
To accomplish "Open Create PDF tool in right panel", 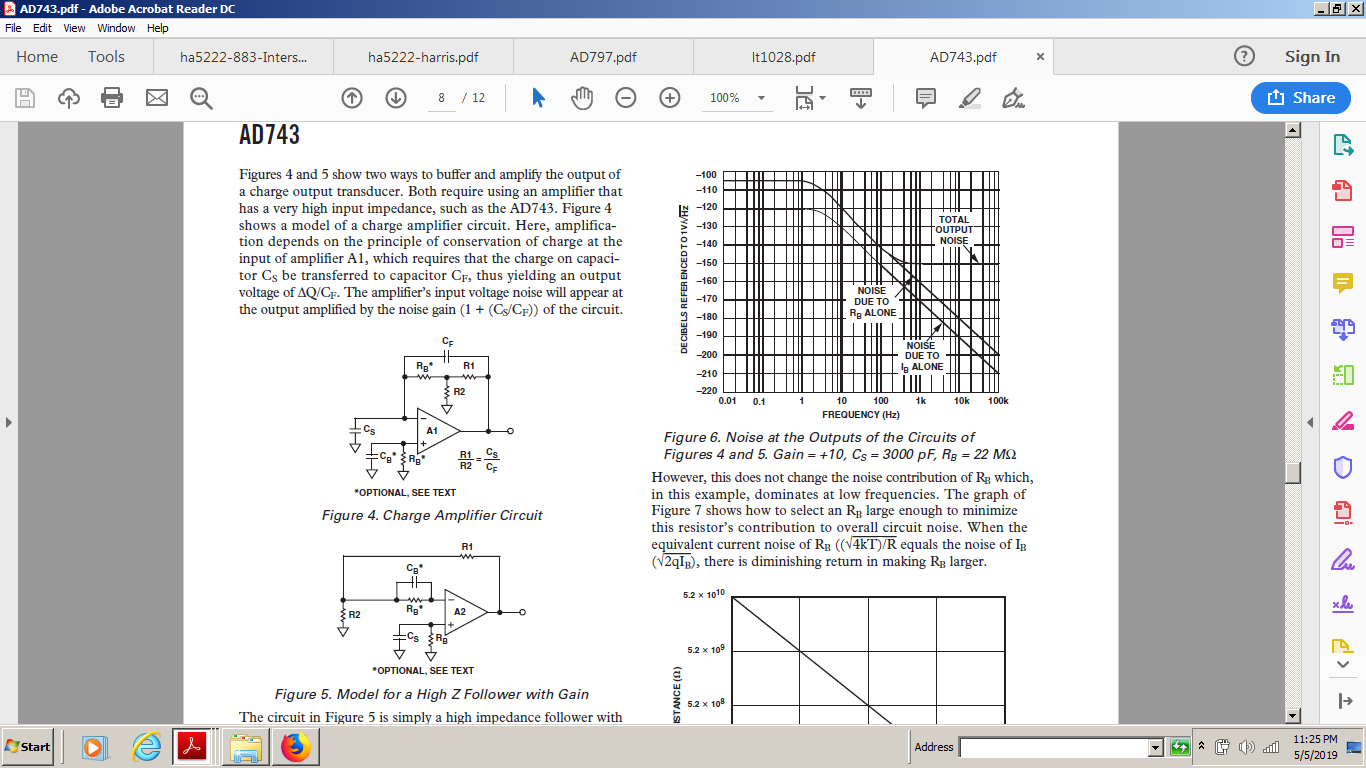I will [1343, 191].
